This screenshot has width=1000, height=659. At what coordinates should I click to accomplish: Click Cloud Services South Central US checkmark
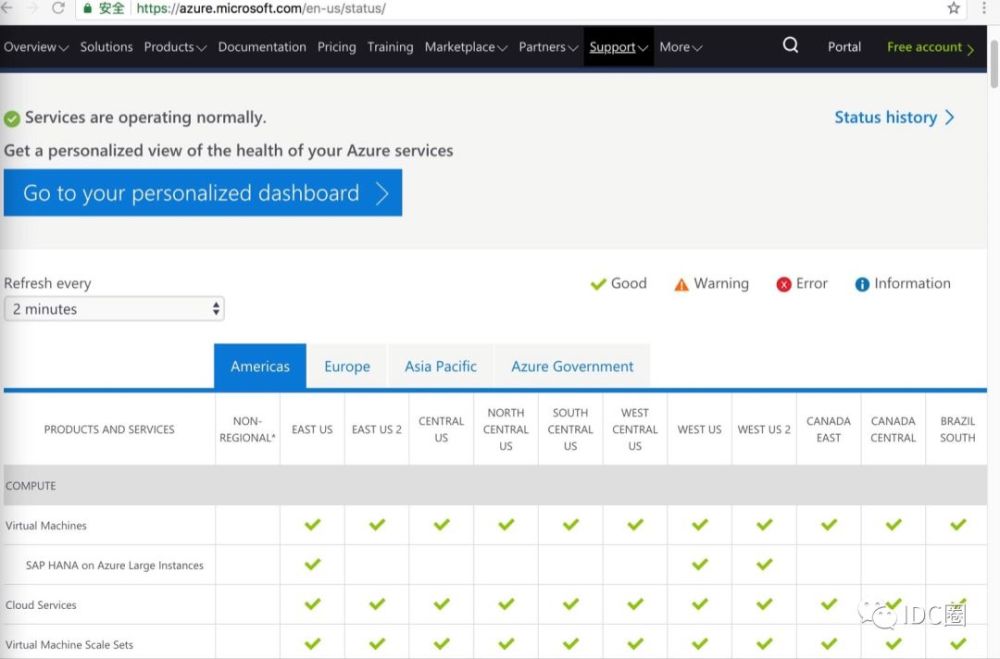pos(571,603)
